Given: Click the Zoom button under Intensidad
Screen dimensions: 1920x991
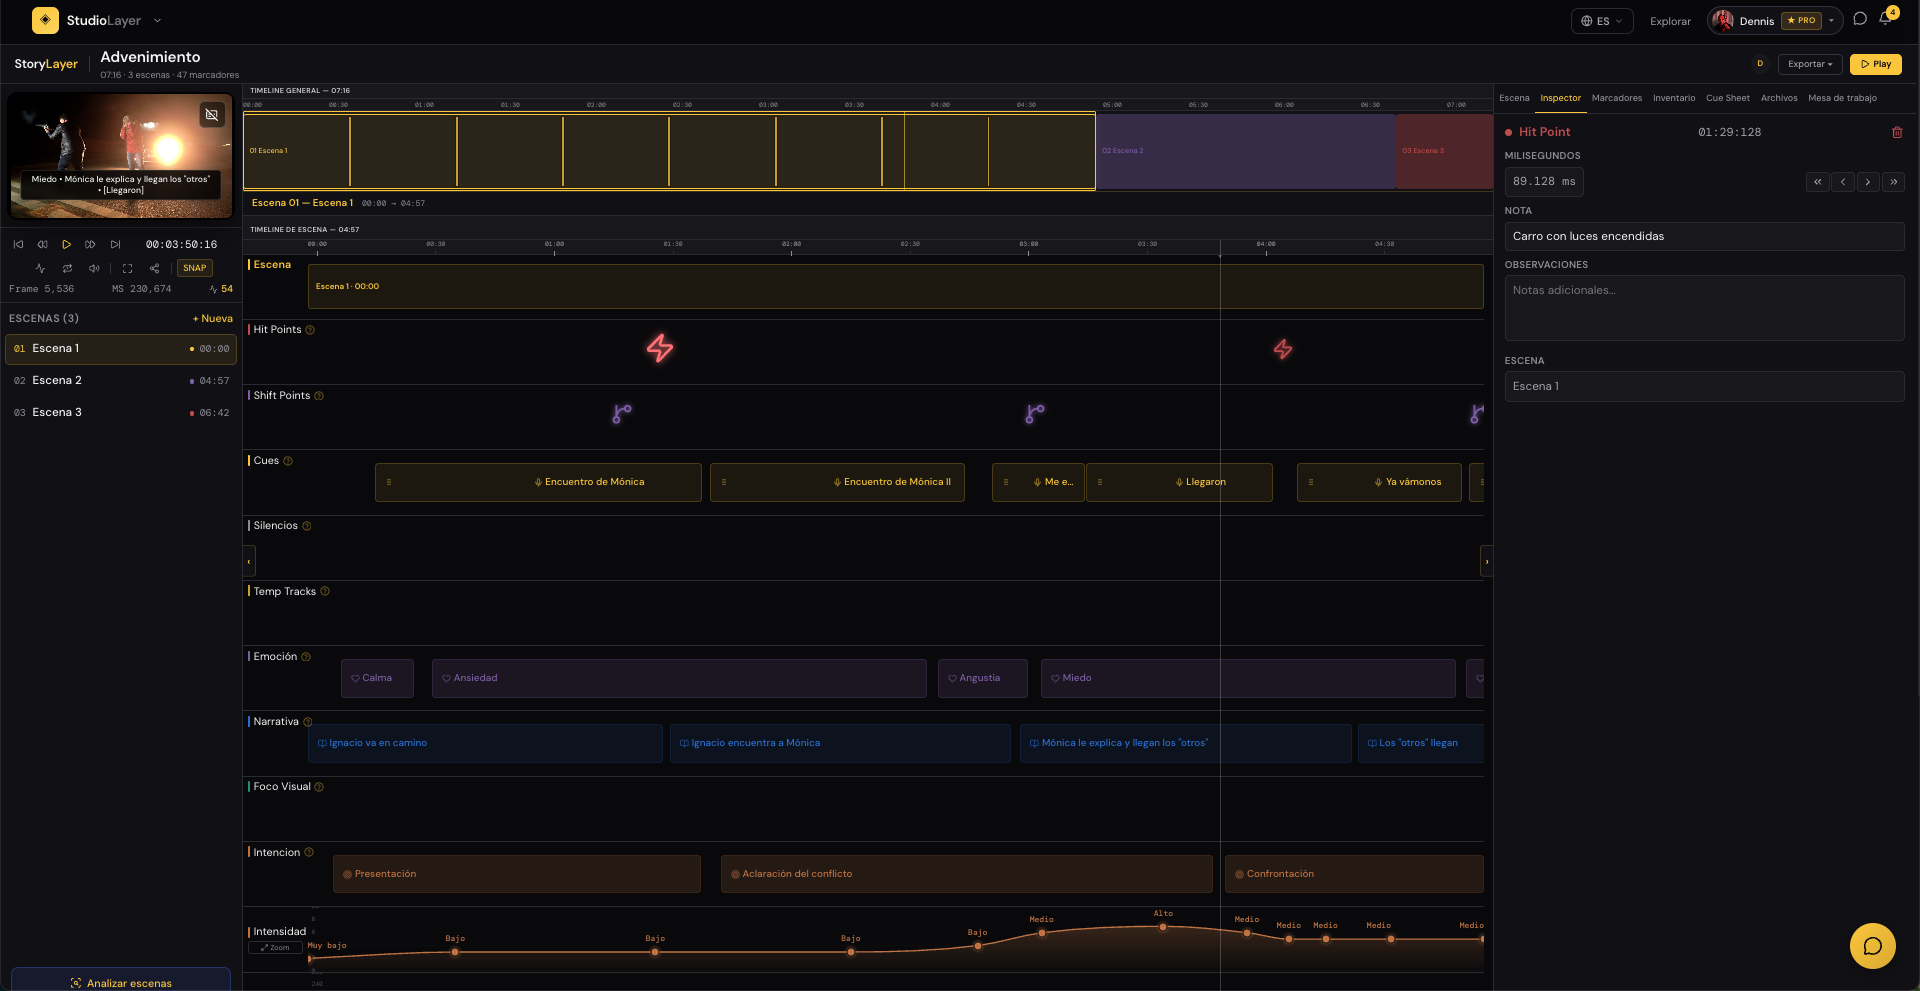Looking at the screenshot, I should (x=275, y=948).
